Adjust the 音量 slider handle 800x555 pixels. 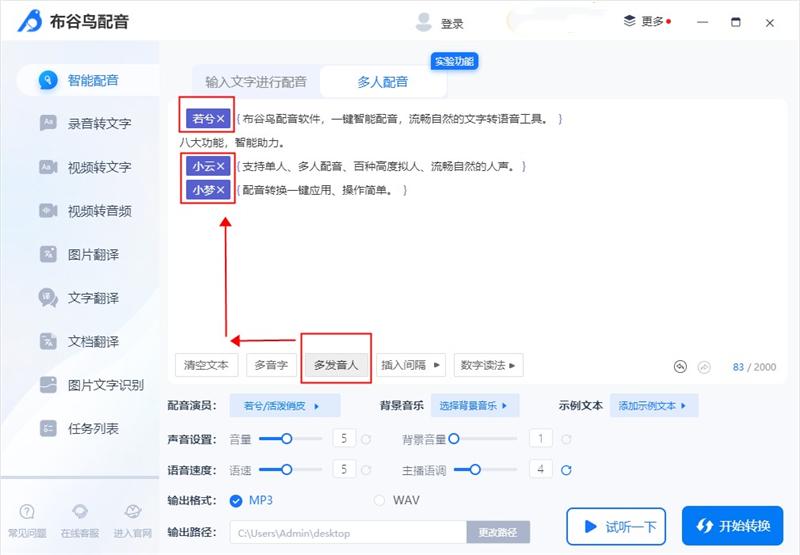(x=287, y=439)
